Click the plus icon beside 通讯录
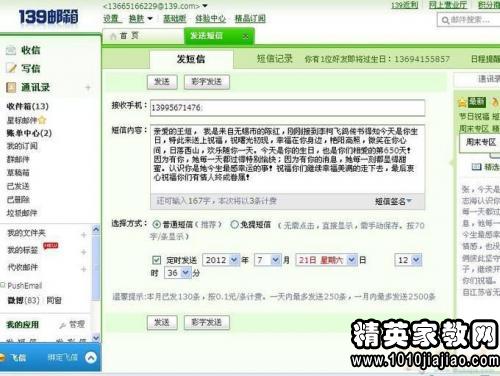The height and width of the screenshot is (376, 500). tap(88, 88)
